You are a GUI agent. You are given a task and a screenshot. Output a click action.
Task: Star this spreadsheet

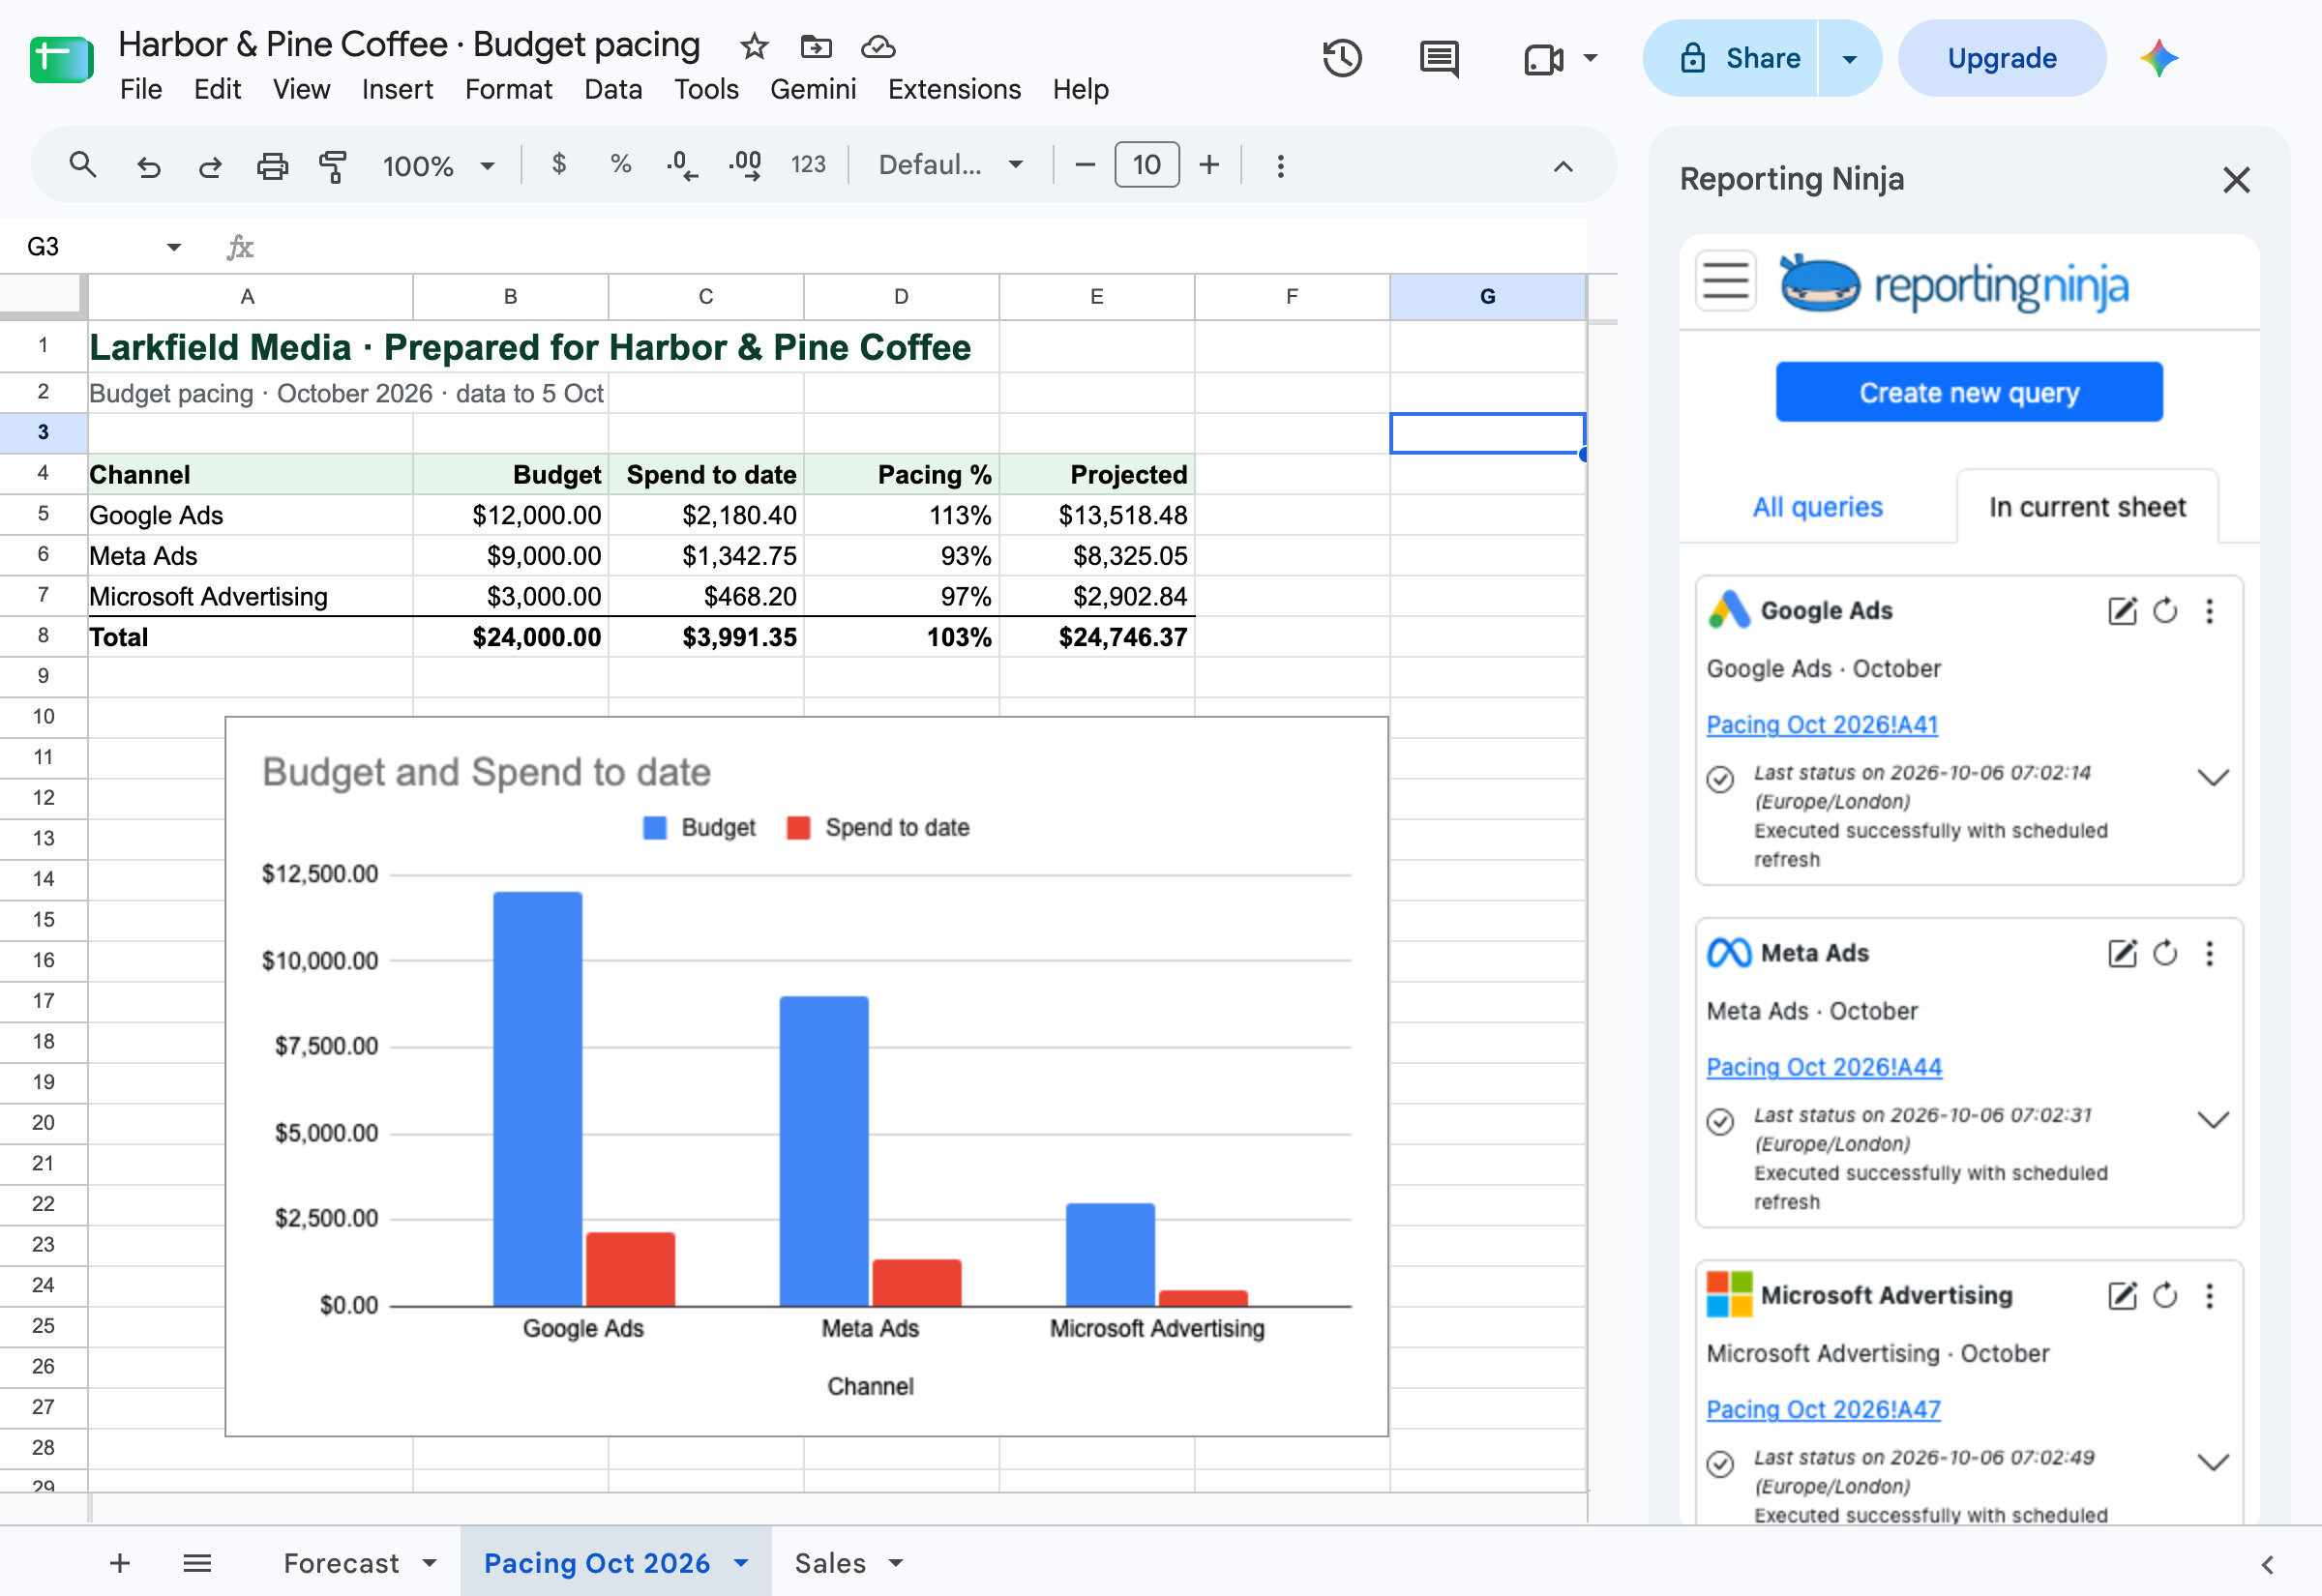(754, 46)
